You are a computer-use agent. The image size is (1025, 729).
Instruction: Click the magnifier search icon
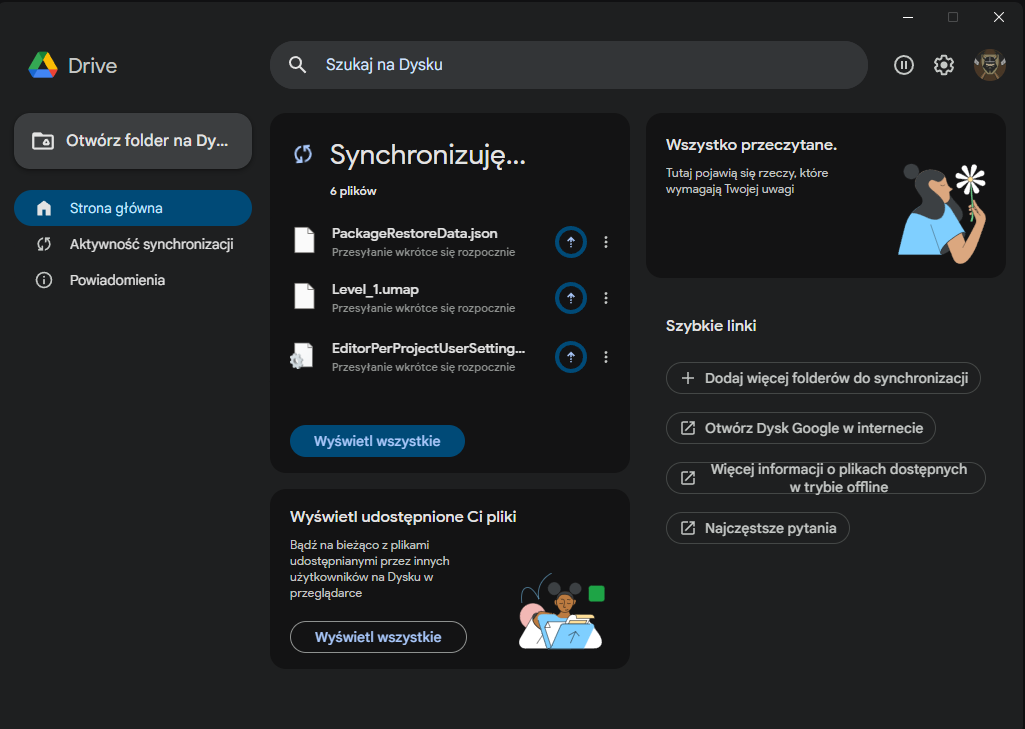(297, 65)
